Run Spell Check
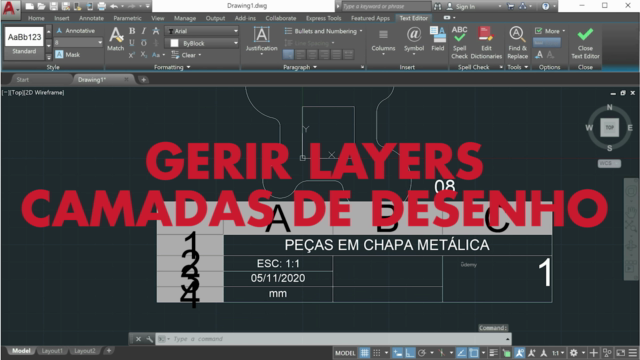 coord(460,42)
